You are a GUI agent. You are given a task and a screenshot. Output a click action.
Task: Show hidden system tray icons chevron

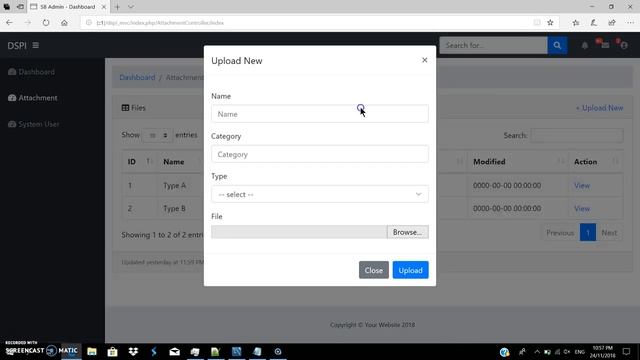tap(537, 351)
